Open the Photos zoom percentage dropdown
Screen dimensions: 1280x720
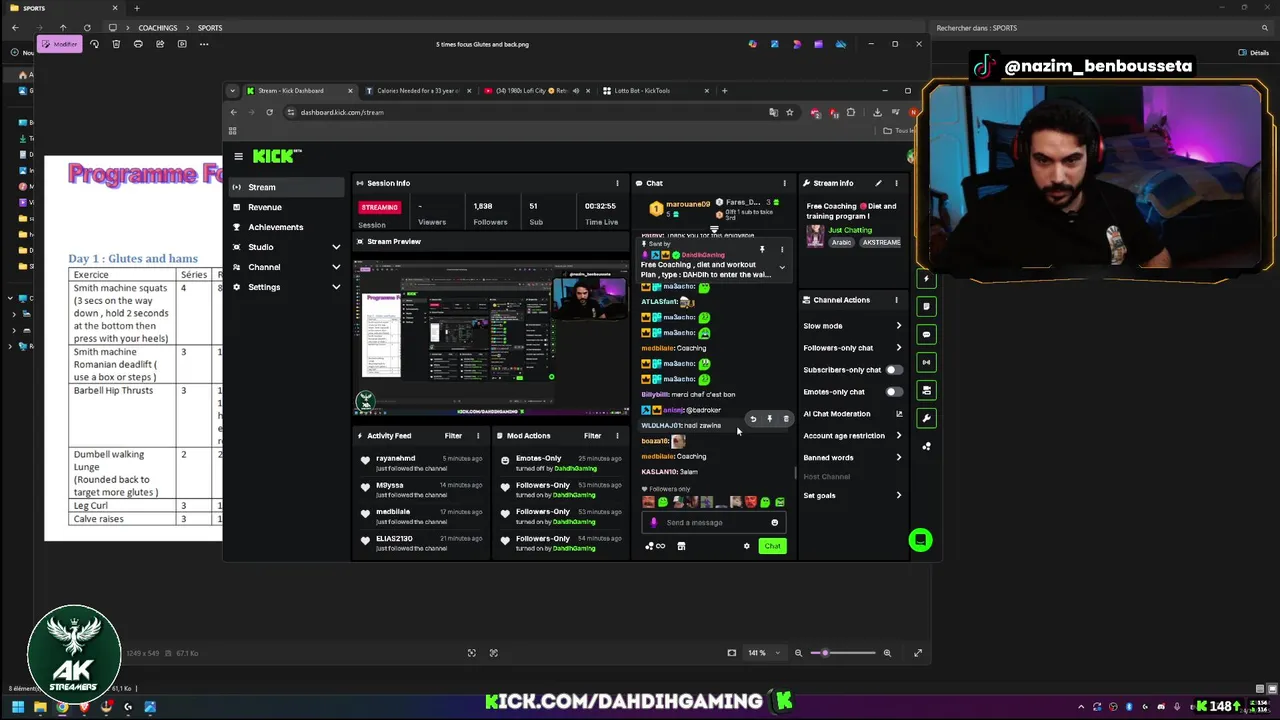[x=763, y=653]
